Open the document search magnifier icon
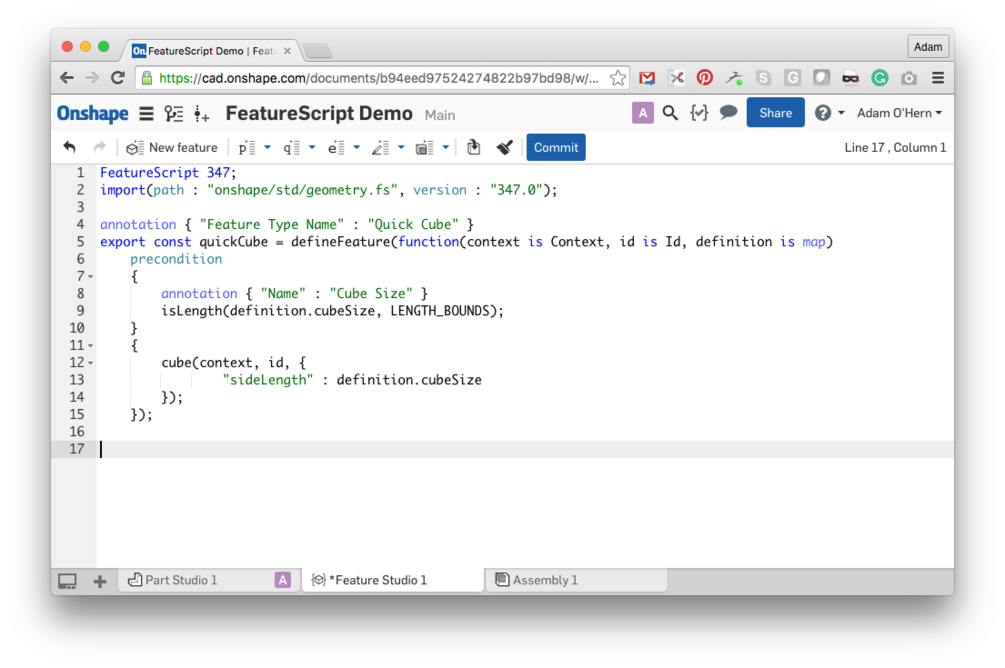This screenshot has height=668, width=1005. click(x=670, y=113)
